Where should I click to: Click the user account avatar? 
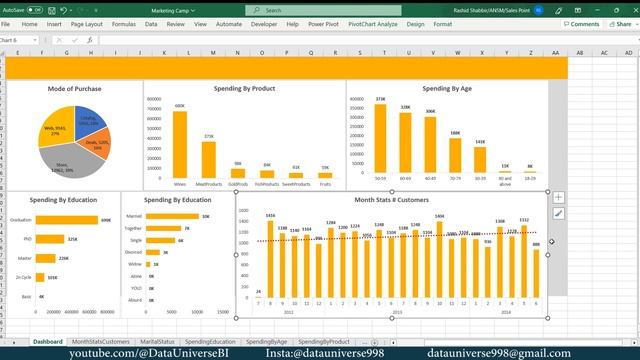[539, 10]
